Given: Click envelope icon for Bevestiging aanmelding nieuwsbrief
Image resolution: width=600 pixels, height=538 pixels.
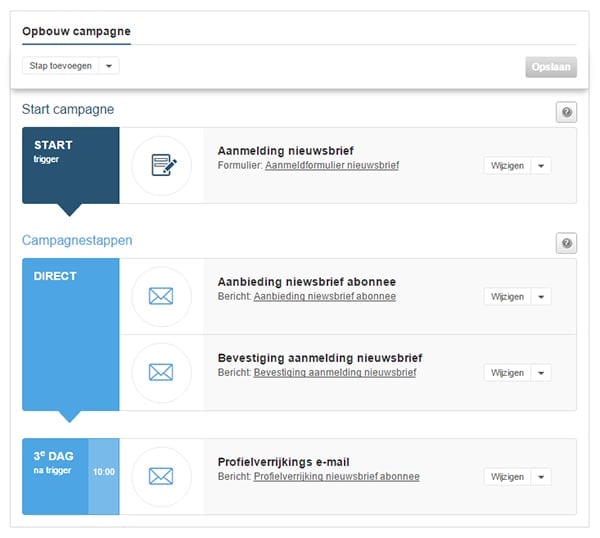Looking at the screenshot, I should [161, 372].
